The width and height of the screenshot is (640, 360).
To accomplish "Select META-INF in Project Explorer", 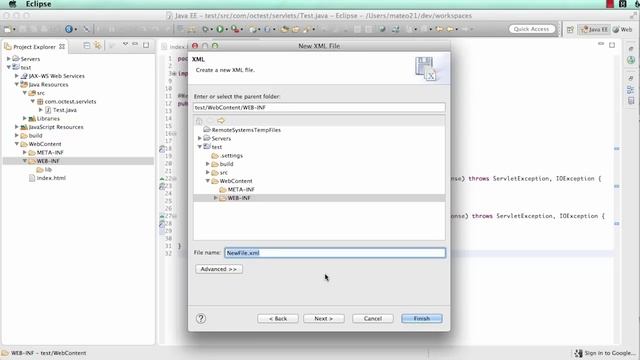I will coord(50,152).
